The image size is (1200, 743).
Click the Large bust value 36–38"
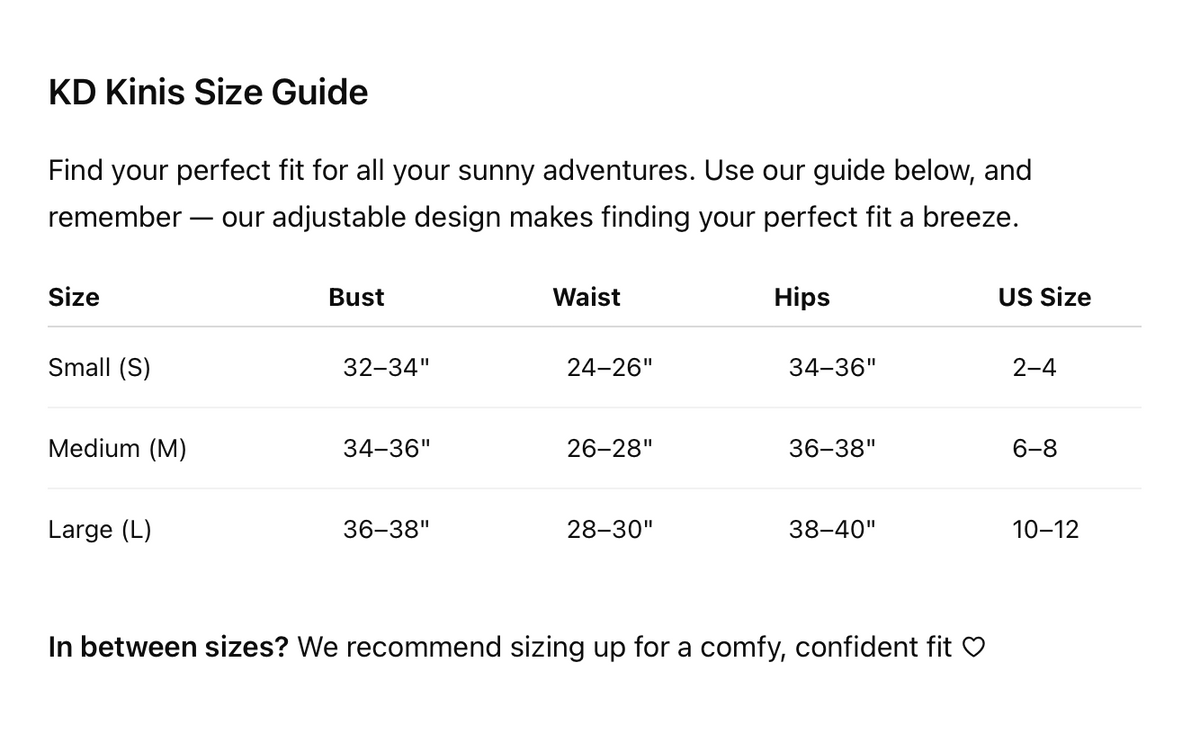386,530
